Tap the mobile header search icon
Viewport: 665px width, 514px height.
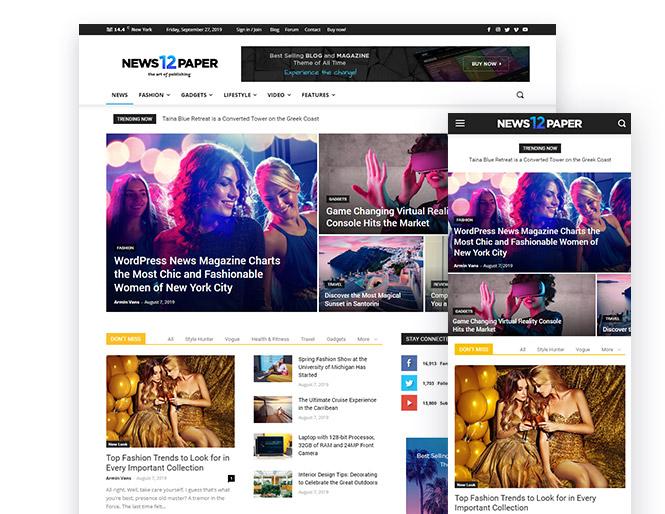pyautogui.click(x=621, y=123)
